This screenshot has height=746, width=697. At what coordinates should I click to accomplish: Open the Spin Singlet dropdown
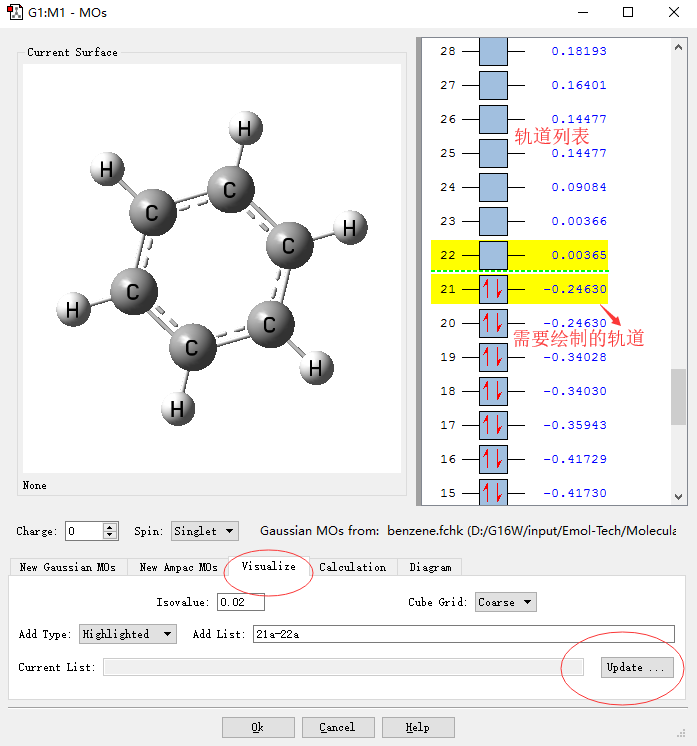click(204, 531)
